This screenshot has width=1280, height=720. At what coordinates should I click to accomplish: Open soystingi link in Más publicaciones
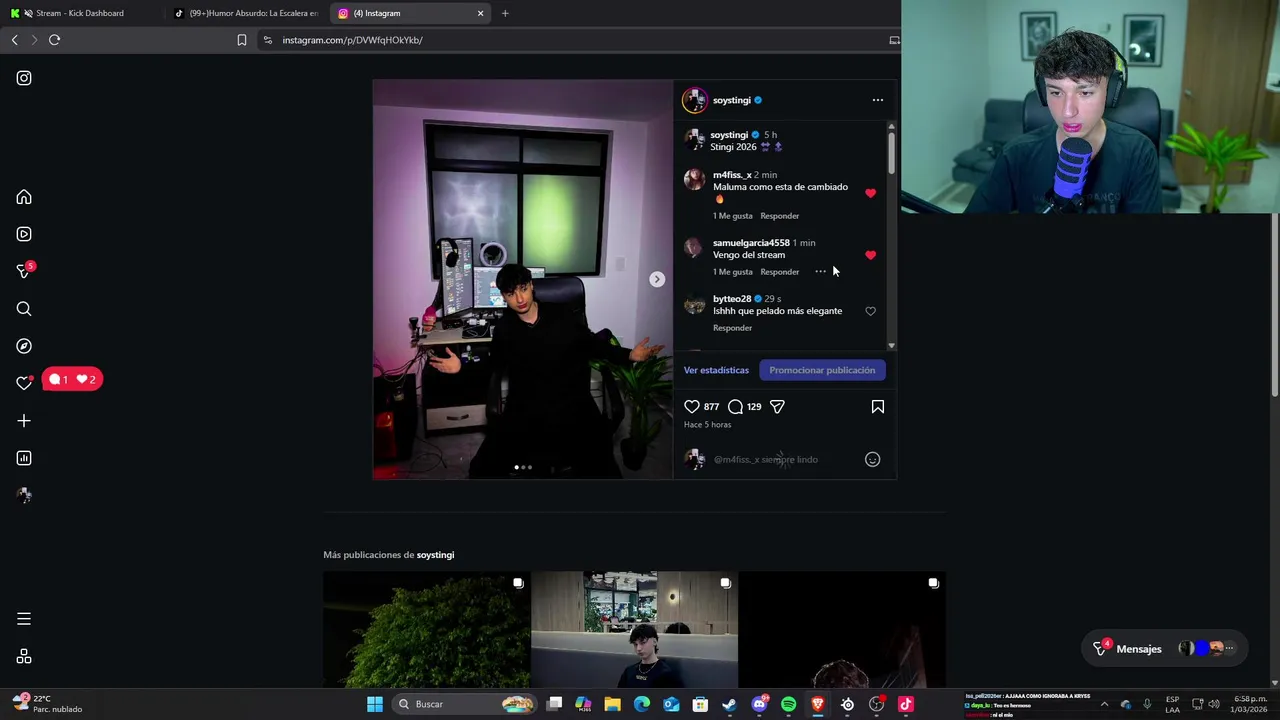[435, 555]
